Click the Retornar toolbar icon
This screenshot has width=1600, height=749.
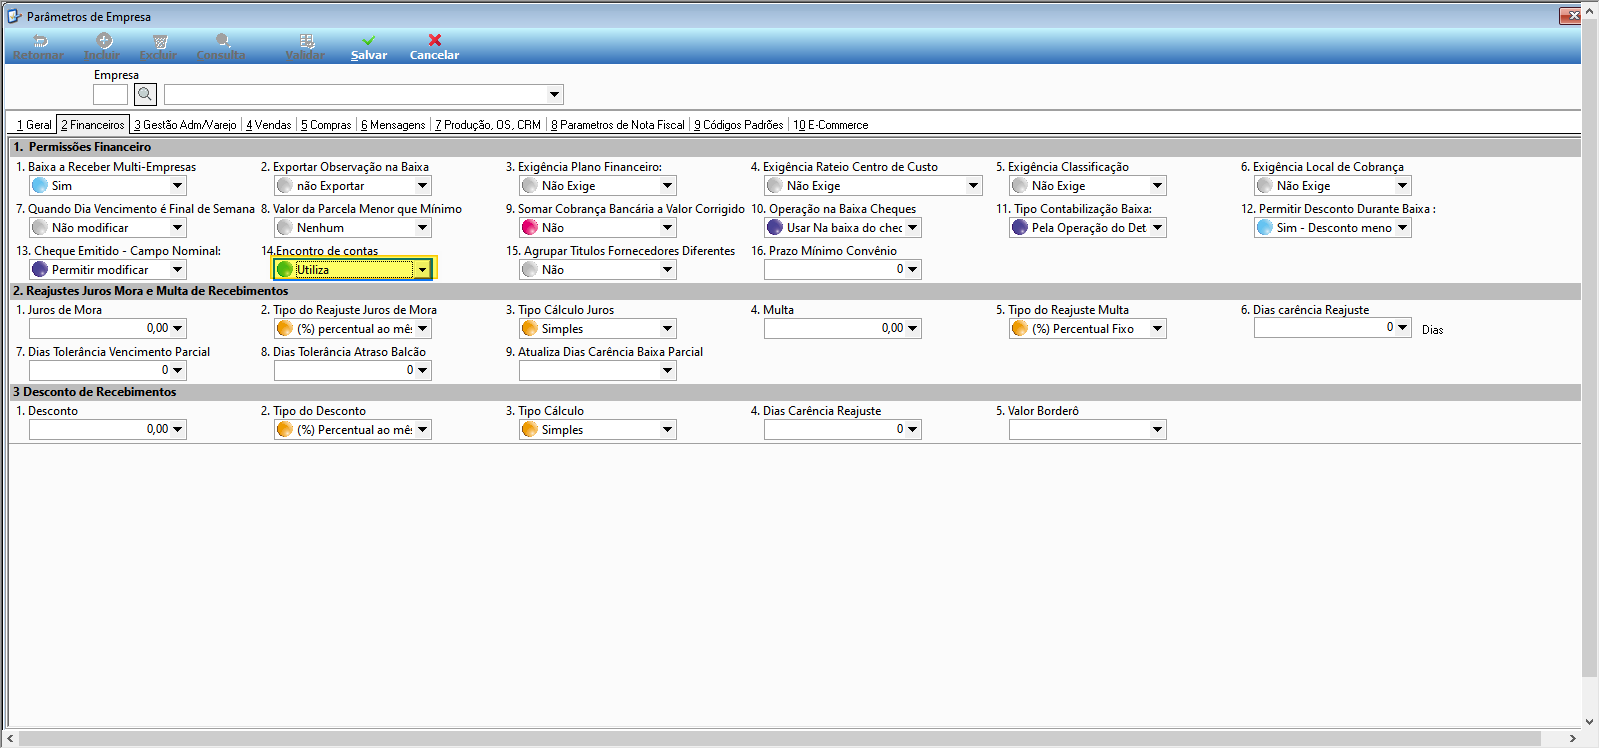pyautogui.click(x=41, y=41)
